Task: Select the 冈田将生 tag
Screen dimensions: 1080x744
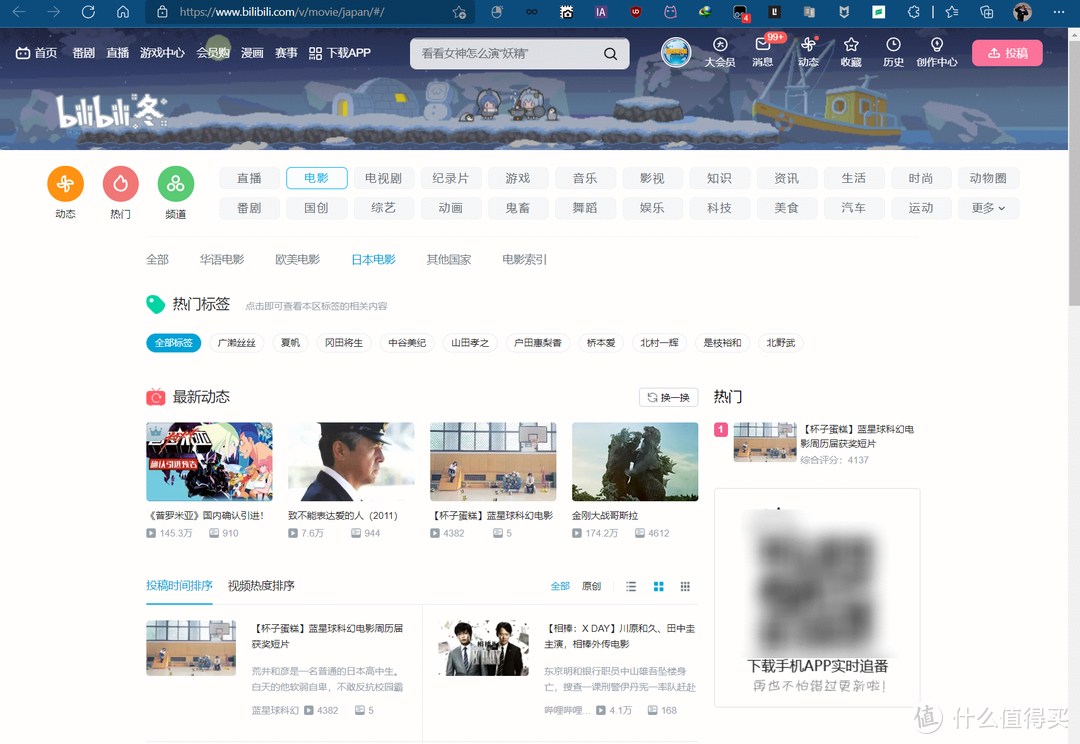Action: 344,342
